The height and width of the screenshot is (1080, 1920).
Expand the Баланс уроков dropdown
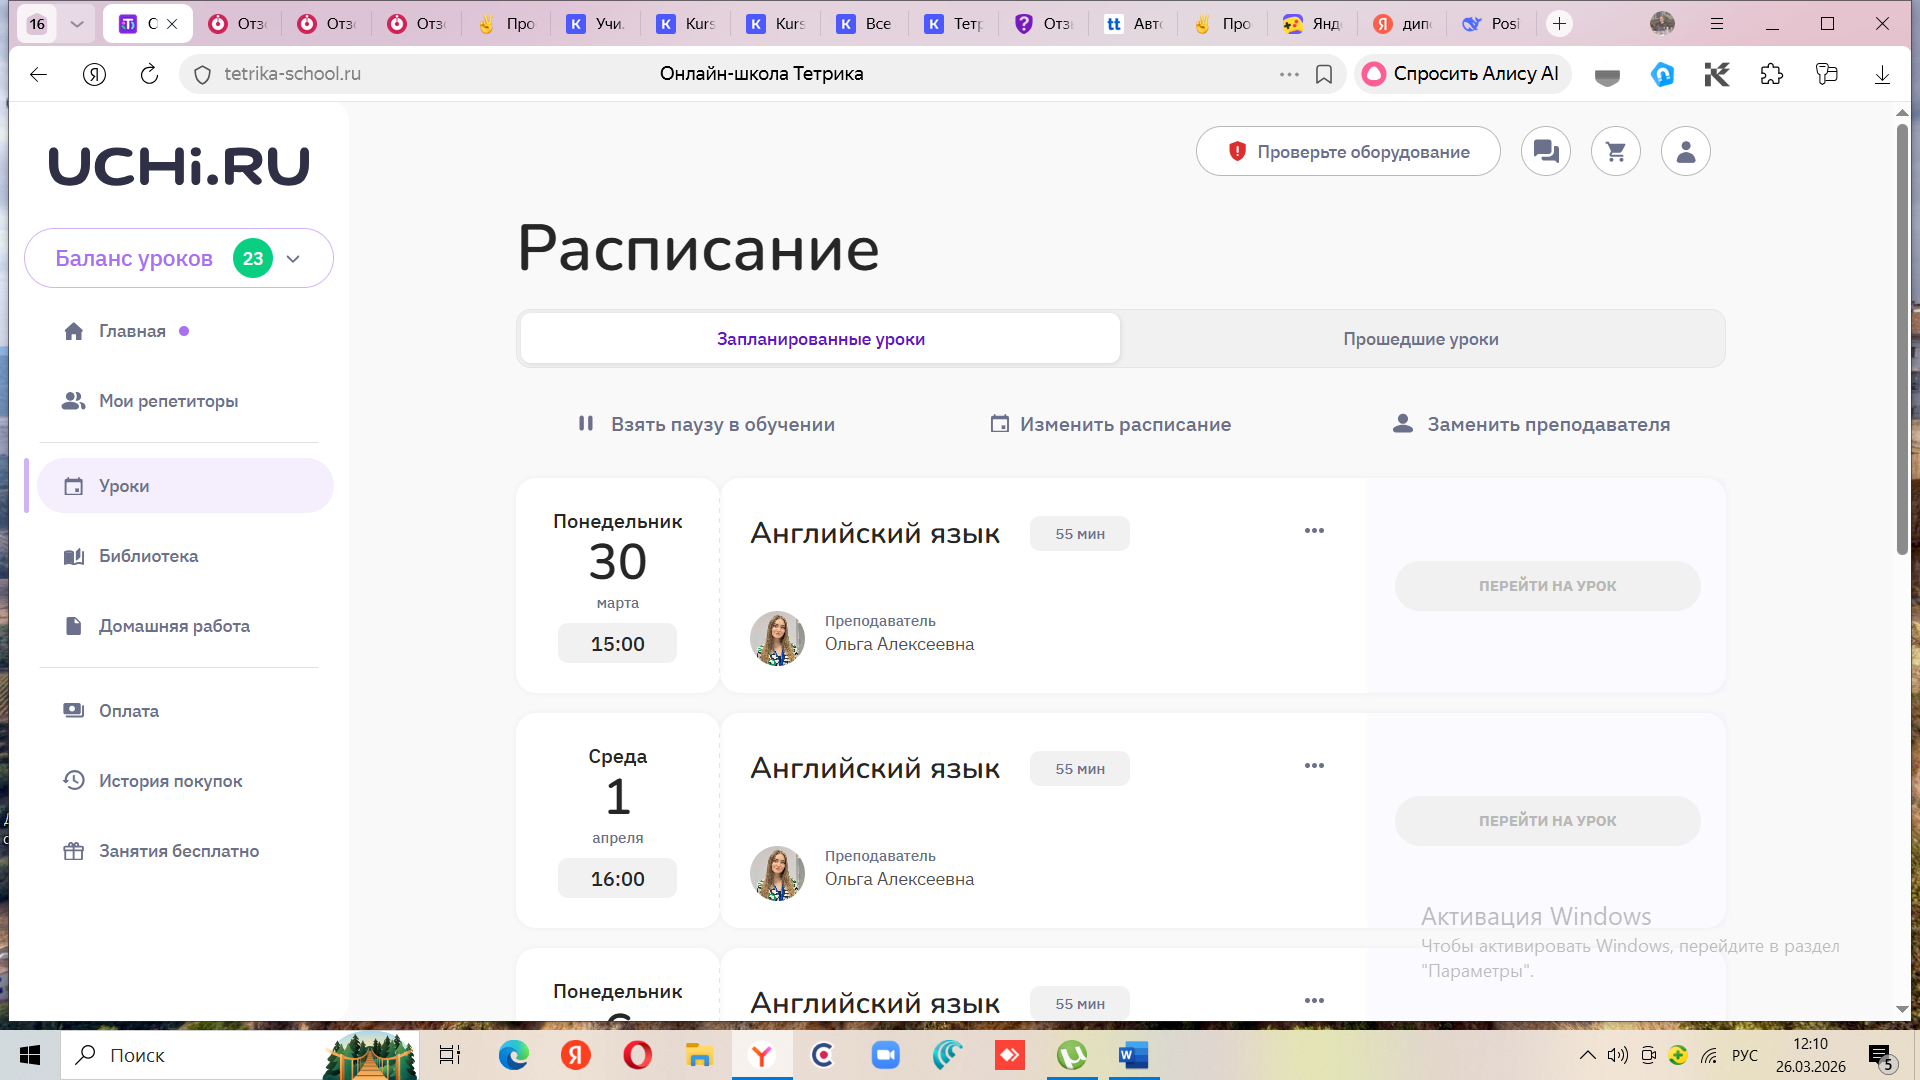click(x=293, y=259)
